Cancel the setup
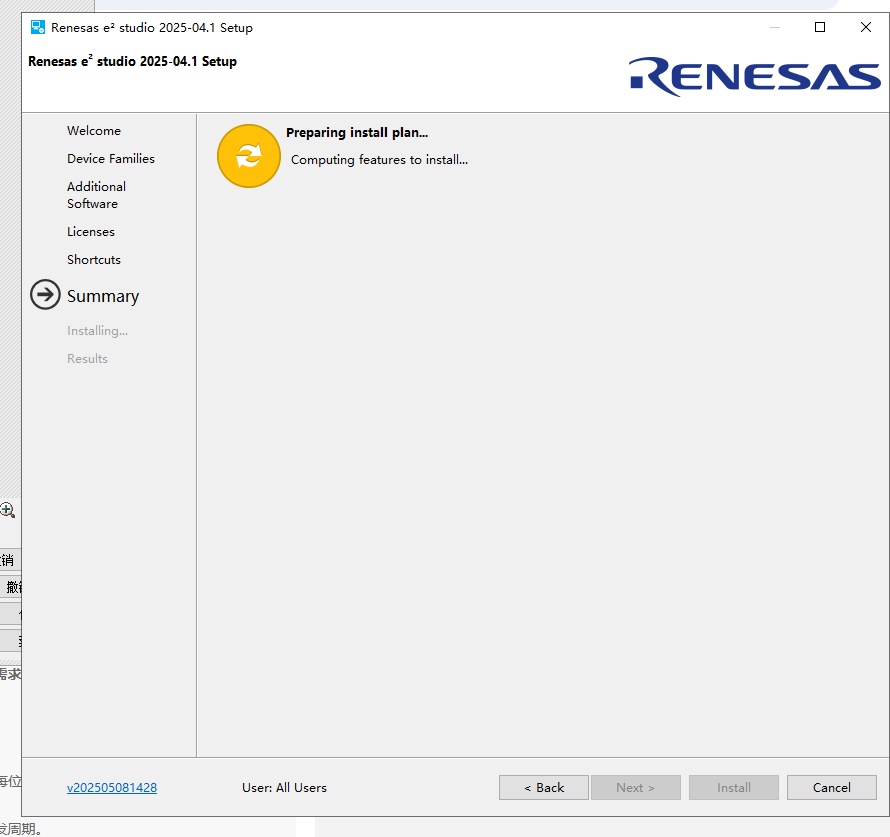The width and height of the screenshot is (890, 837). pyautogui.click(x=832, y=788)
